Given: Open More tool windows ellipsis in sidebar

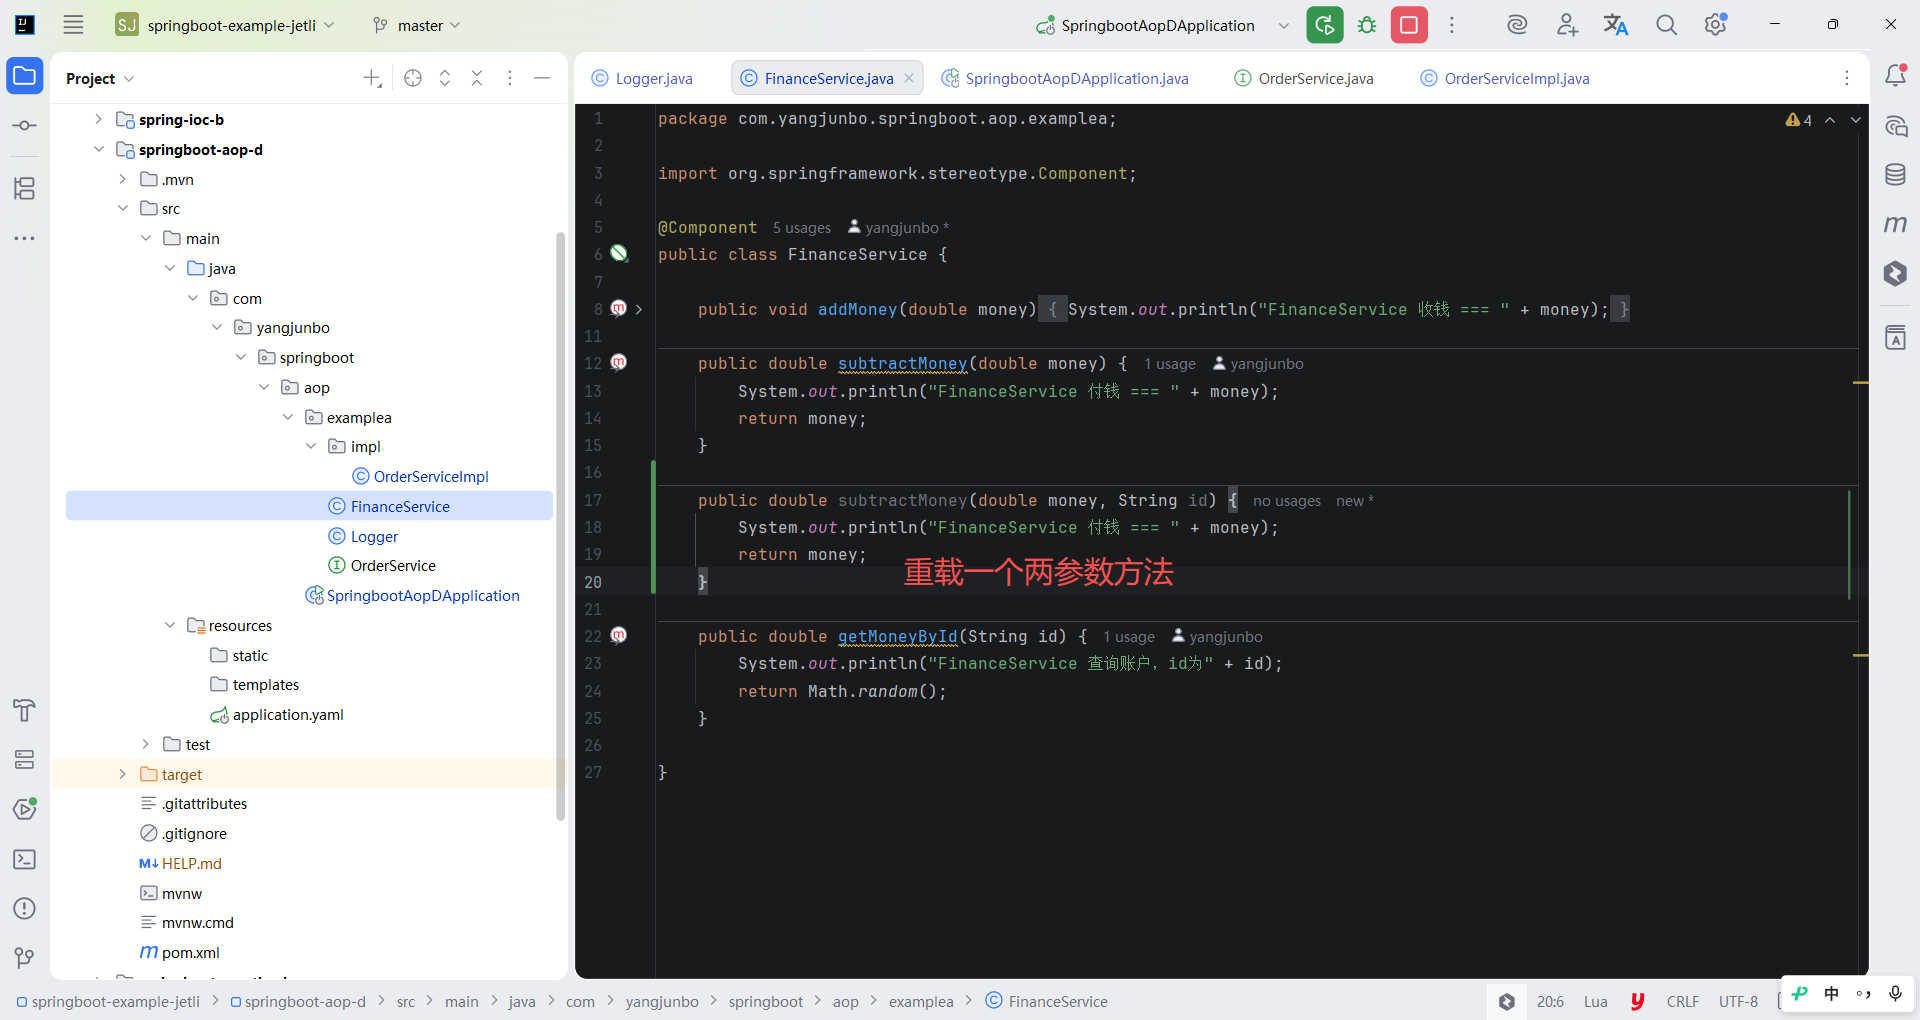Looking at the screenshot, I should [x=25, y=239].
